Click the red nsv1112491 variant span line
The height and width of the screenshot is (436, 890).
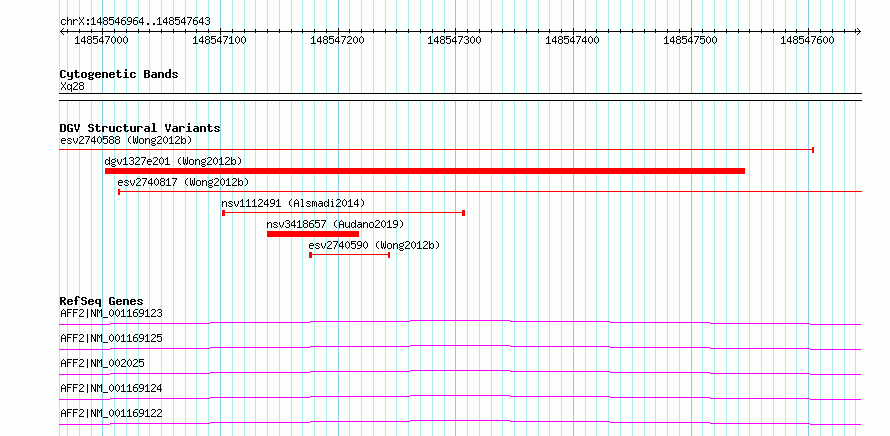click(343, 213)
